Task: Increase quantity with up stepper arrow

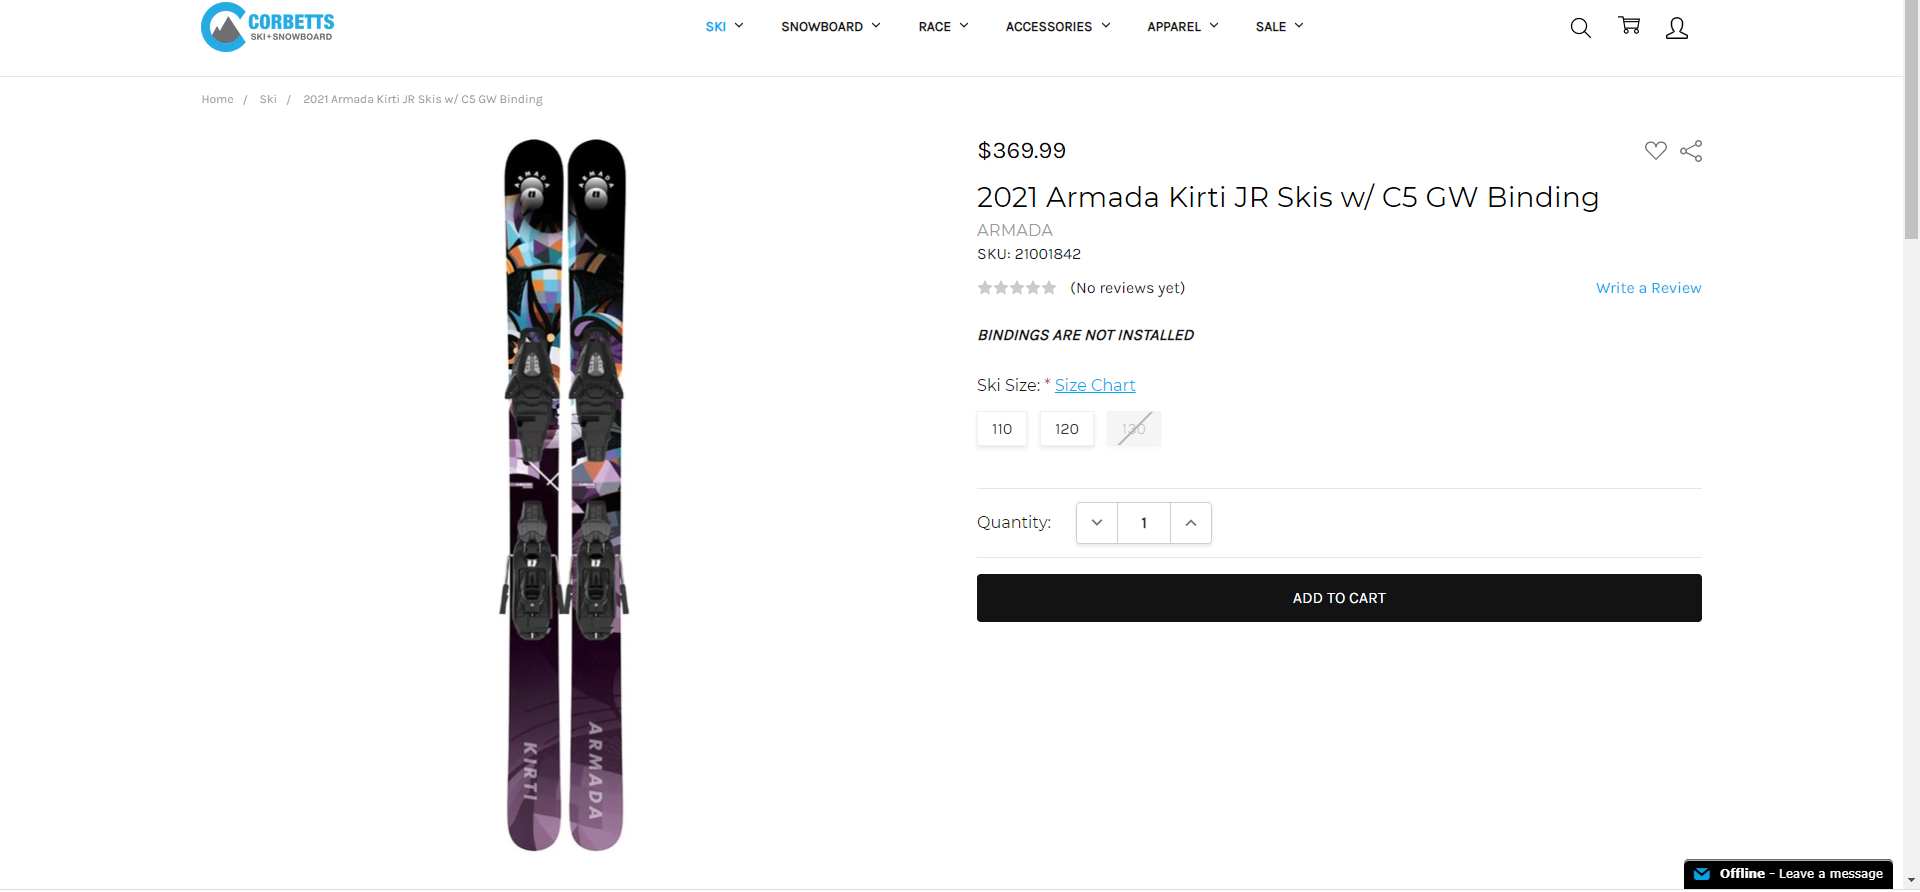Action: pos(1190,522)
